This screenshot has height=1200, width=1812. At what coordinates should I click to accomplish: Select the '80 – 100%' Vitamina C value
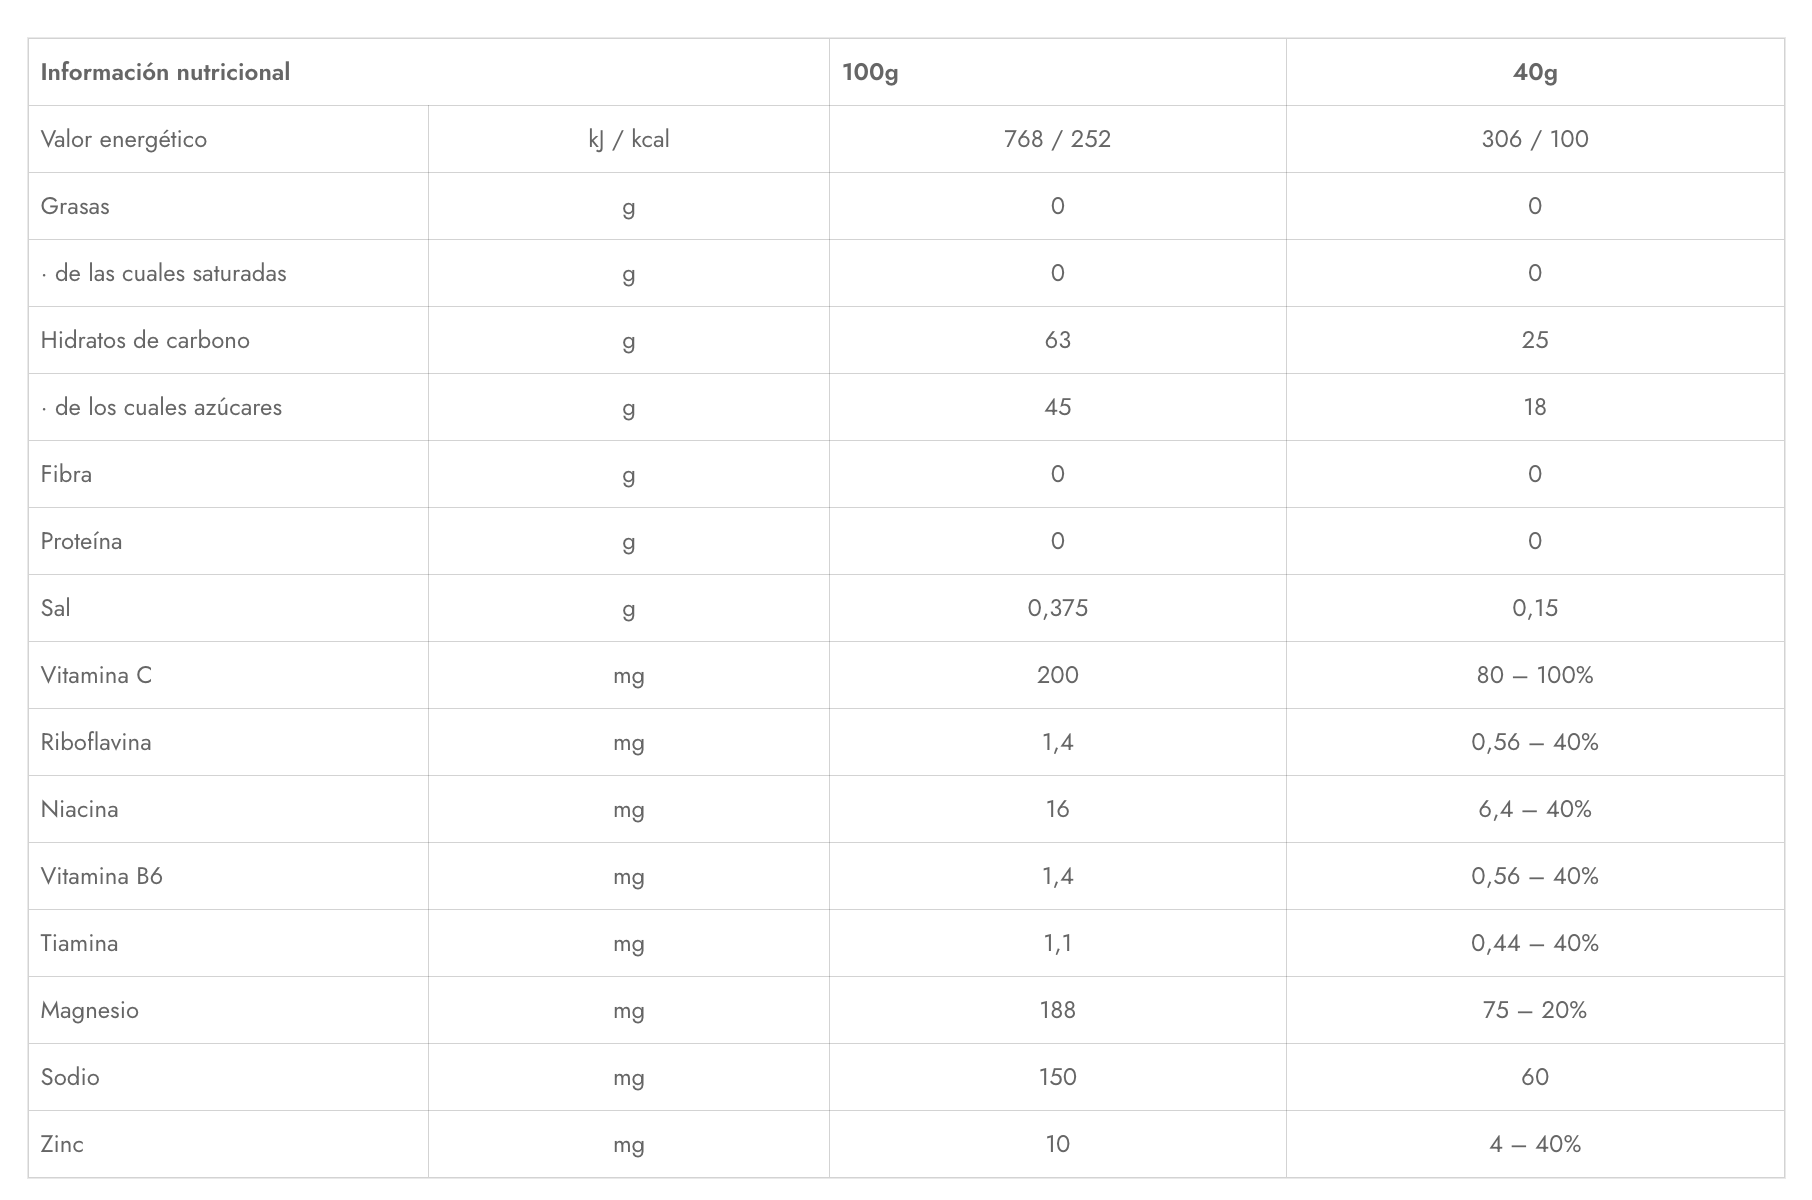coord(1535,675)
